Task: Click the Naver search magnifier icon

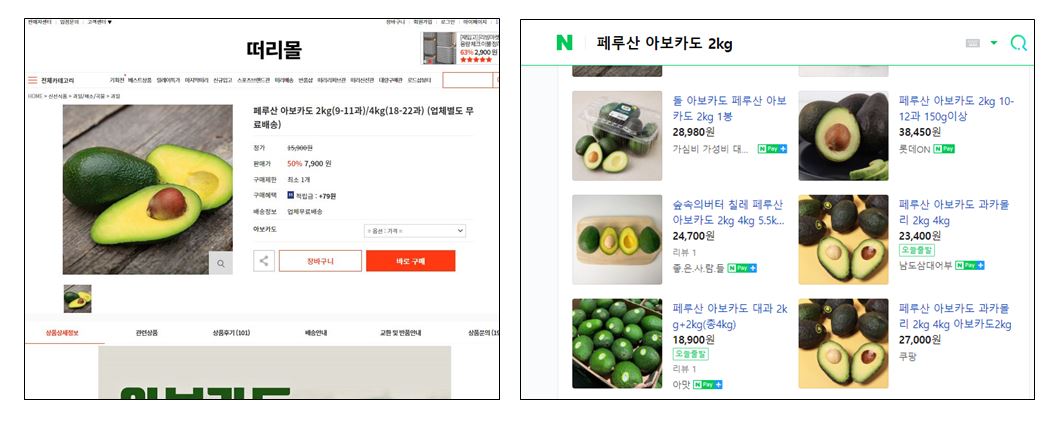Action: point(1019,43)
